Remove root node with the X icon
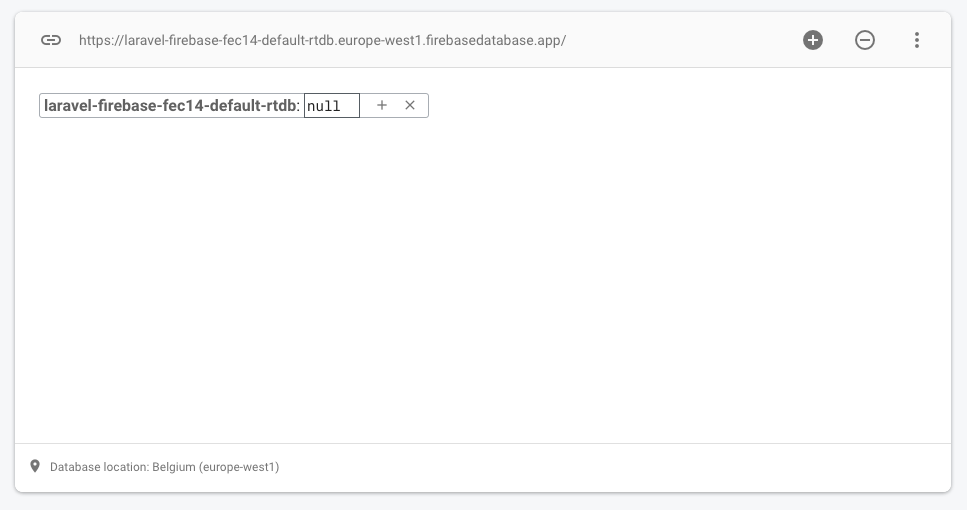Viewport: 967px width, 510px height. coord(410,105)
